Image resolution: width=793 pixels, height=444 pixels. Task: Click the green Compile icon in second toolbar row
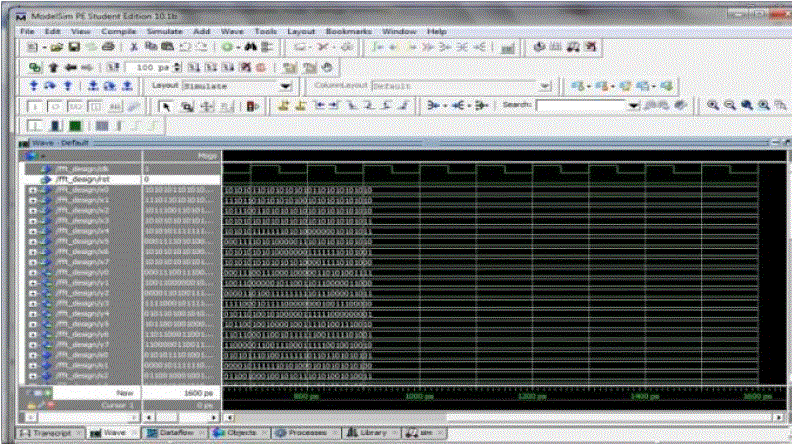coord(33,67)
